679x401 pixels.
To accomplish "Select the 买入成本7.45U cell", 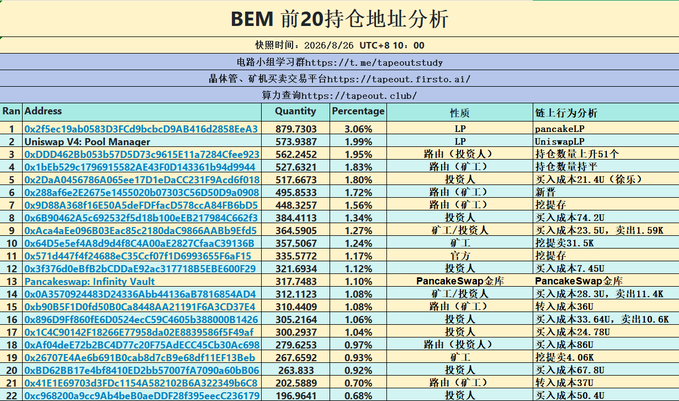I will [x=606, y=268].
